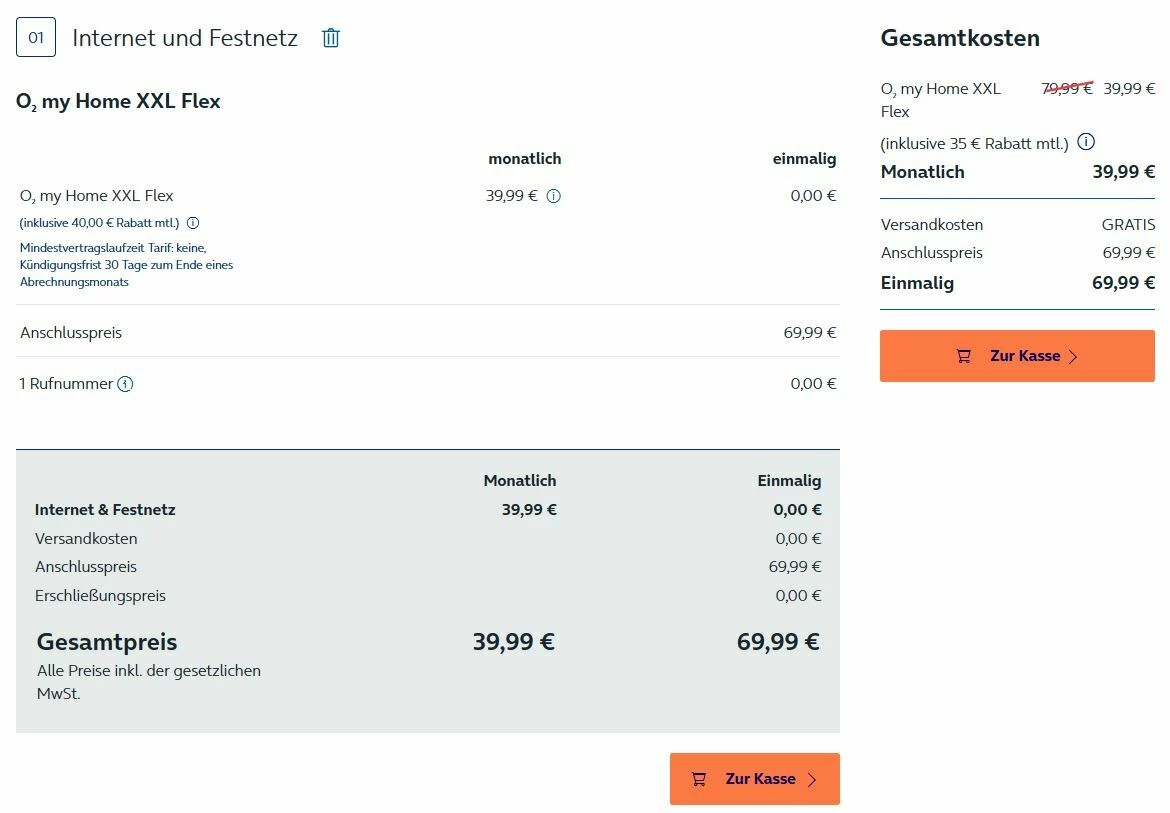Click the Erschließungspreis row label
Viewport: 1170px width, 813px height.
(100, 595)
